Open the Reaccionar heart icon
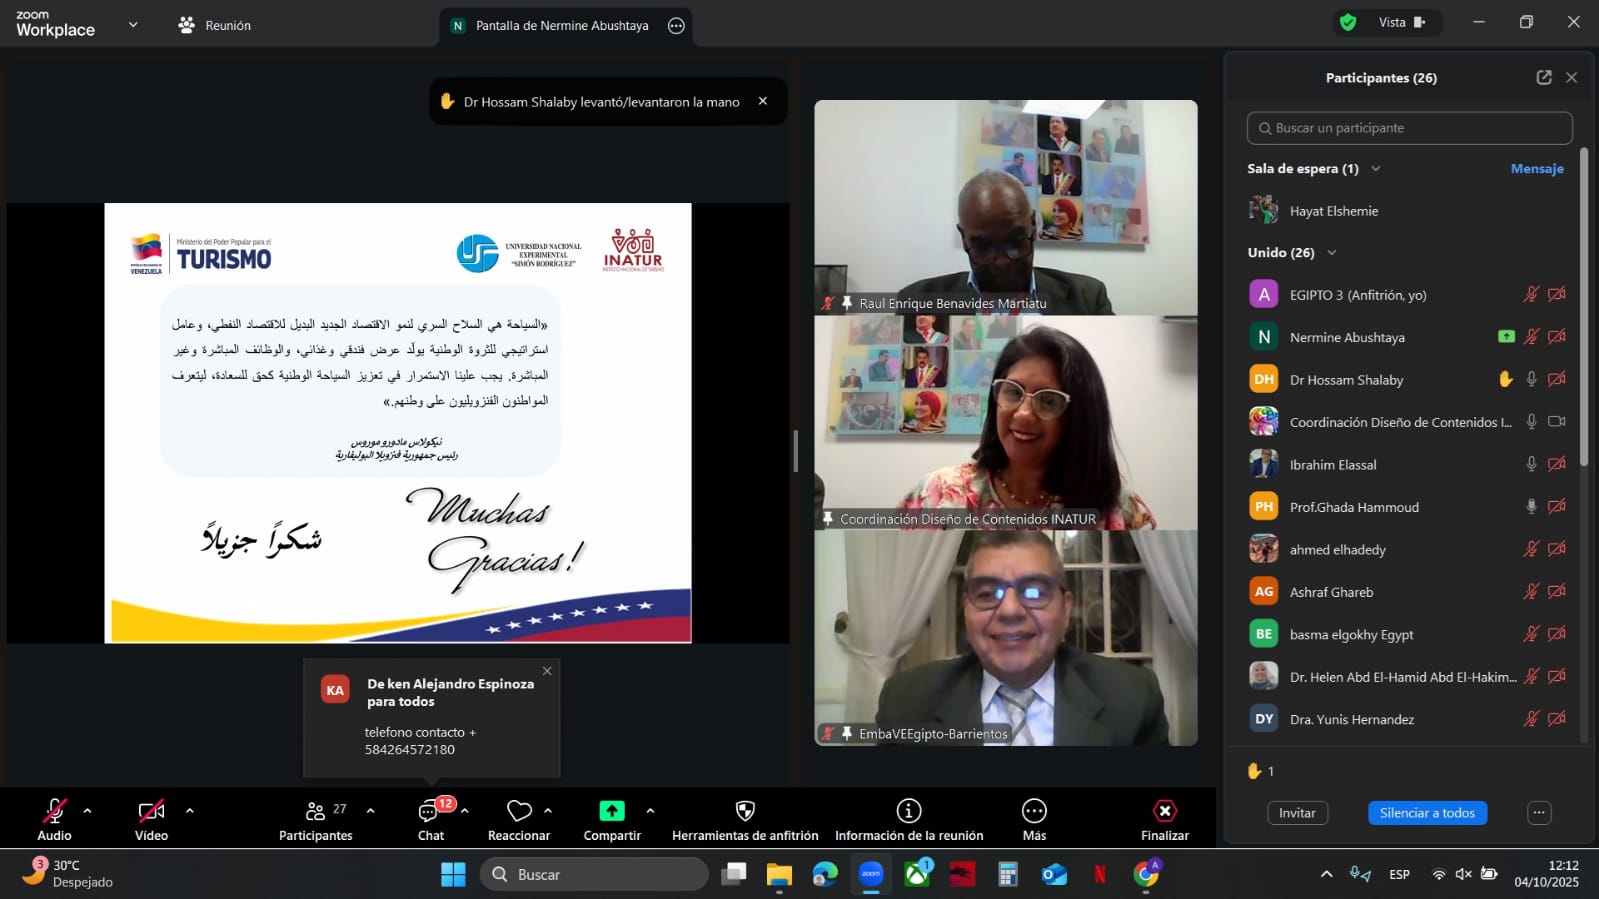Screen dimensions: 1599x899 (519, 811)
